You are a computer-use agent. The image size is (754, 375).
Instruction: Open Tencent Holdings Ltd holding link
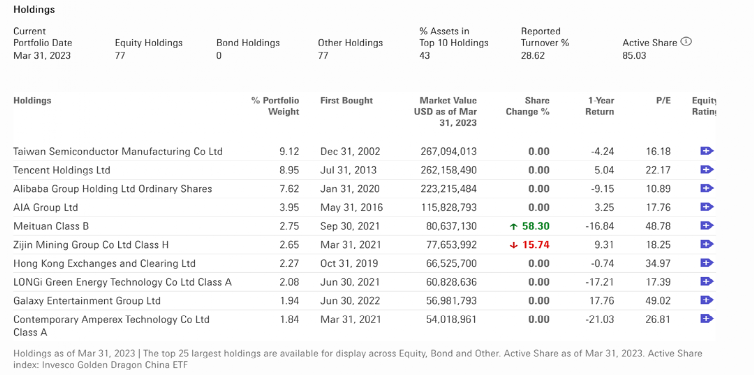62,170
